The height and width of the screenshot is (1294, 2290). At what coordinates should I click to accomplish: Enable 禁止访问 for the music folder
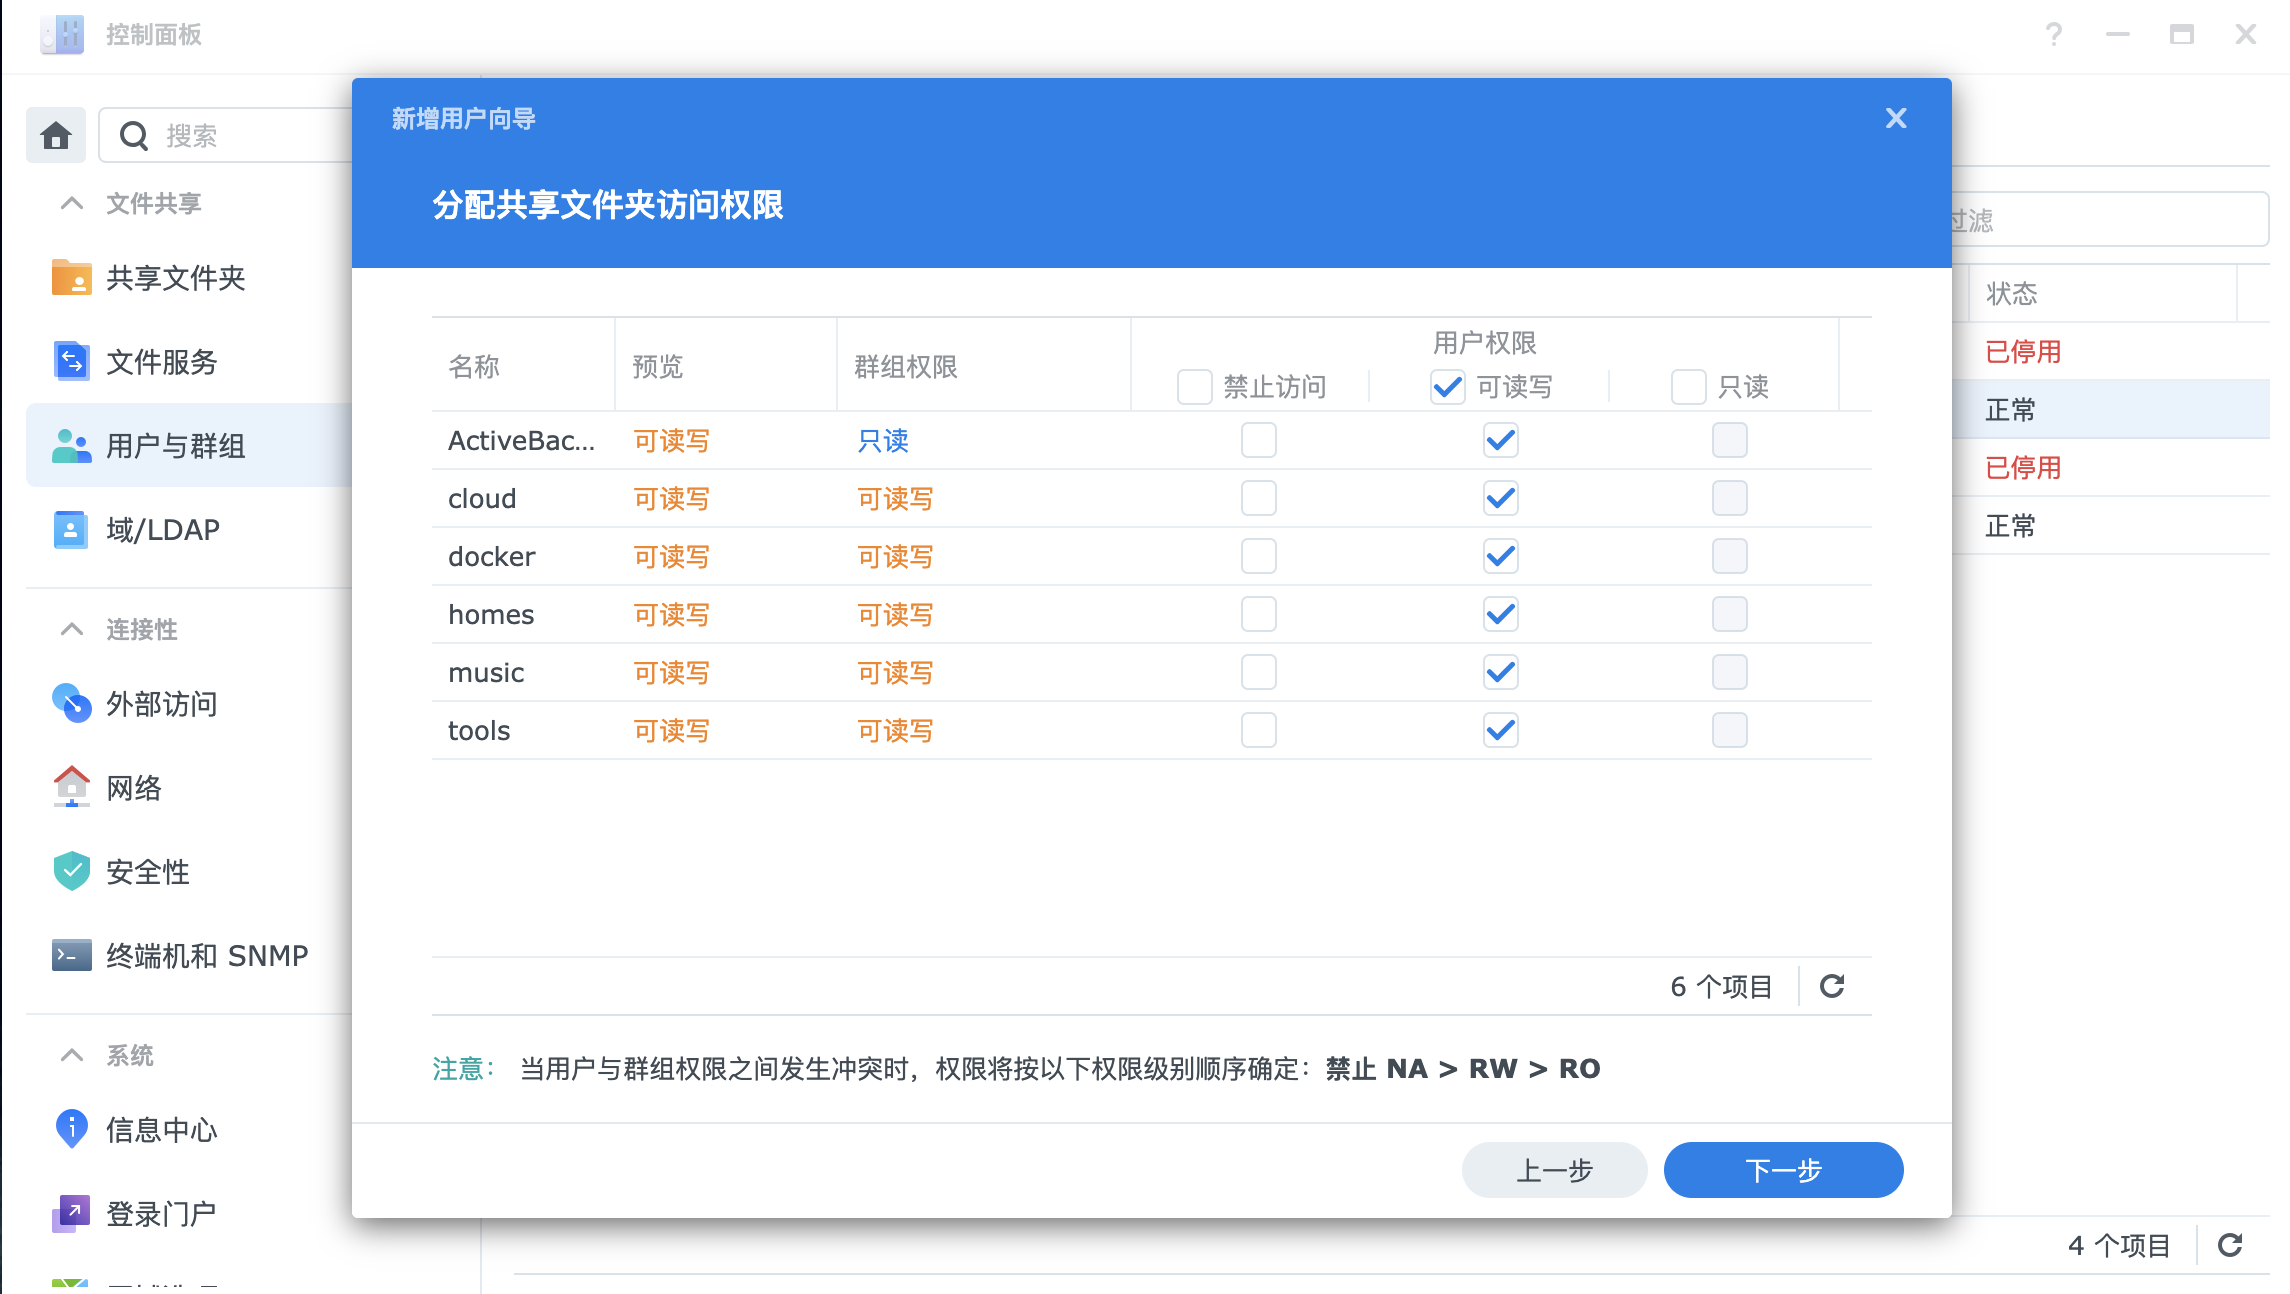tap(1259, 672)
